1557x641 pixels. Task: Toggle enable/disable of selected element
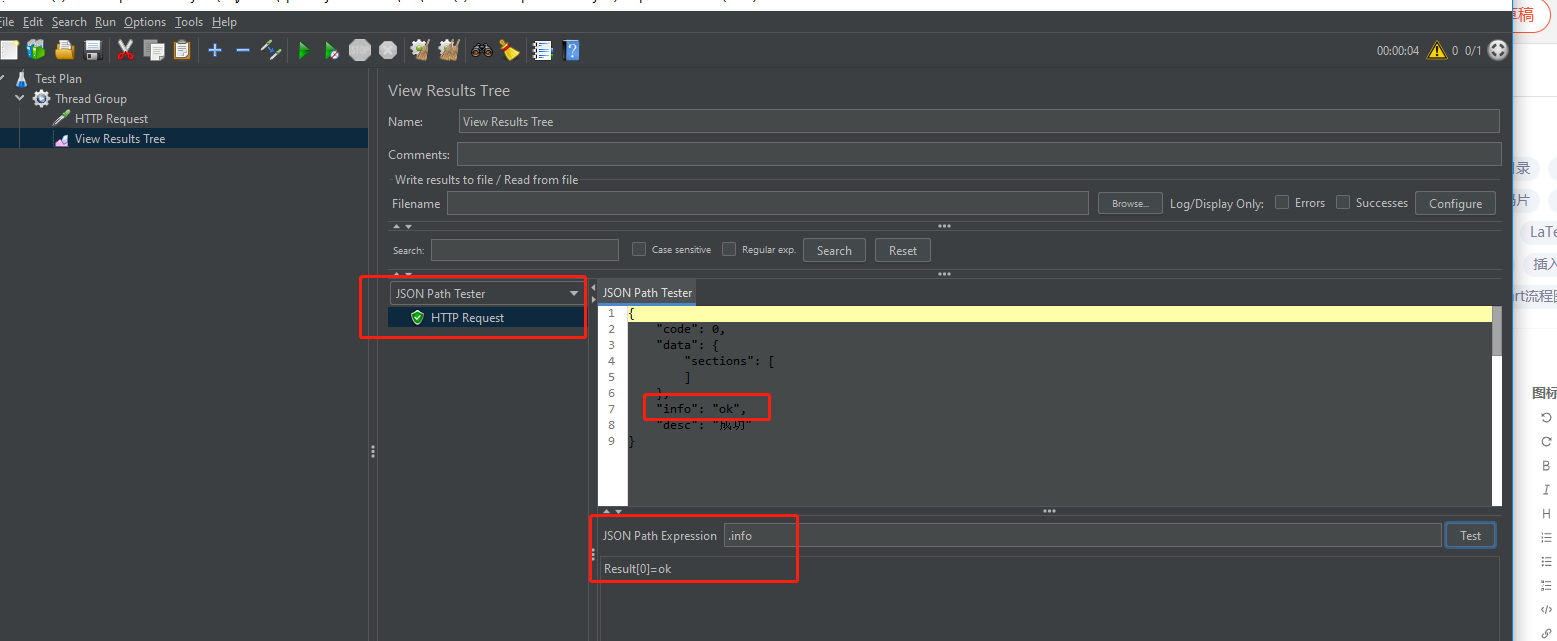(x=271, y=50)
